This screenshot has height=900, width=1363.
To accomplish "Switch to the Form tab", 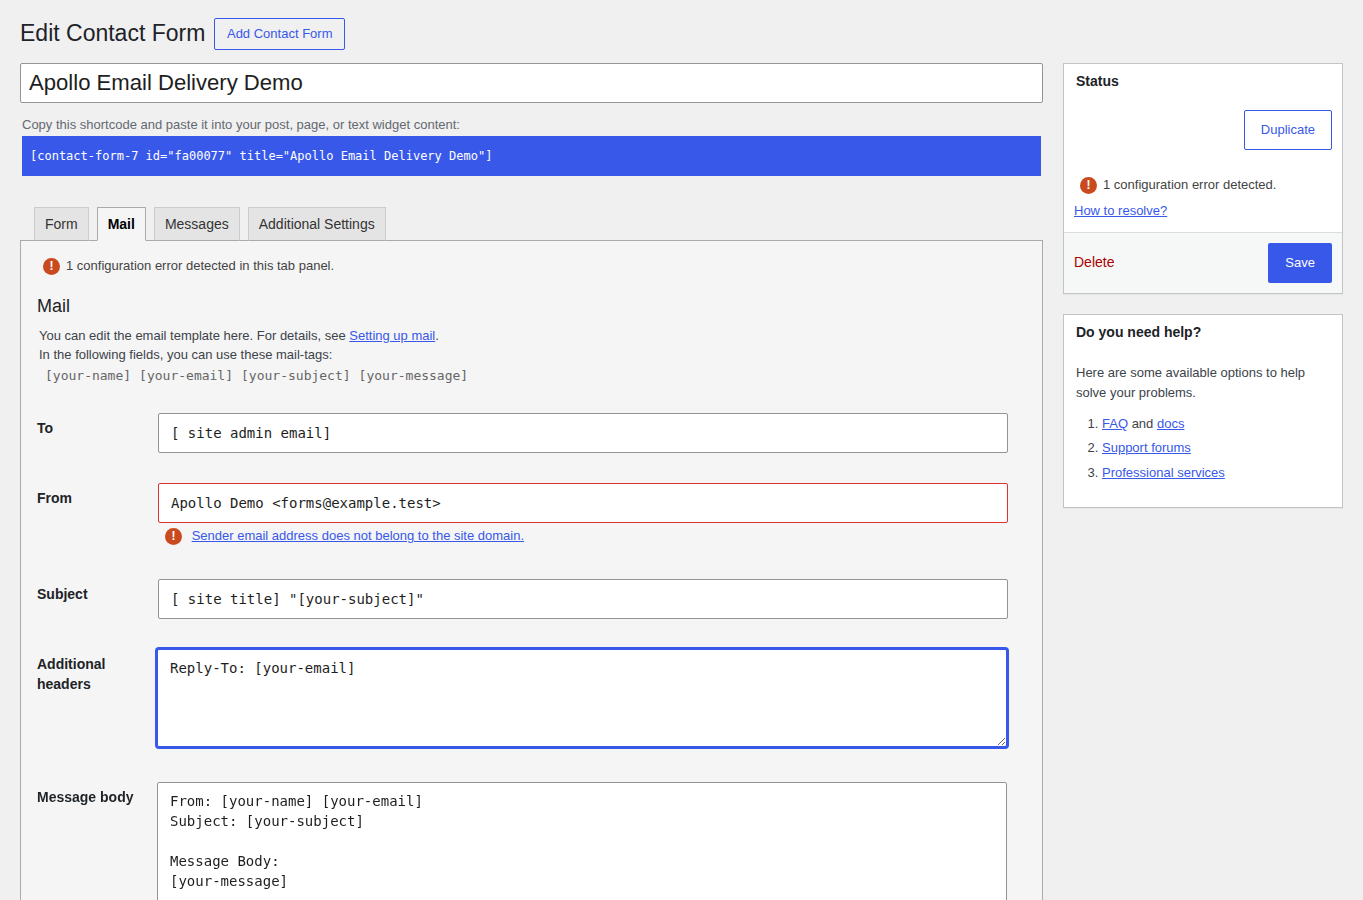I will click(61, 224).
